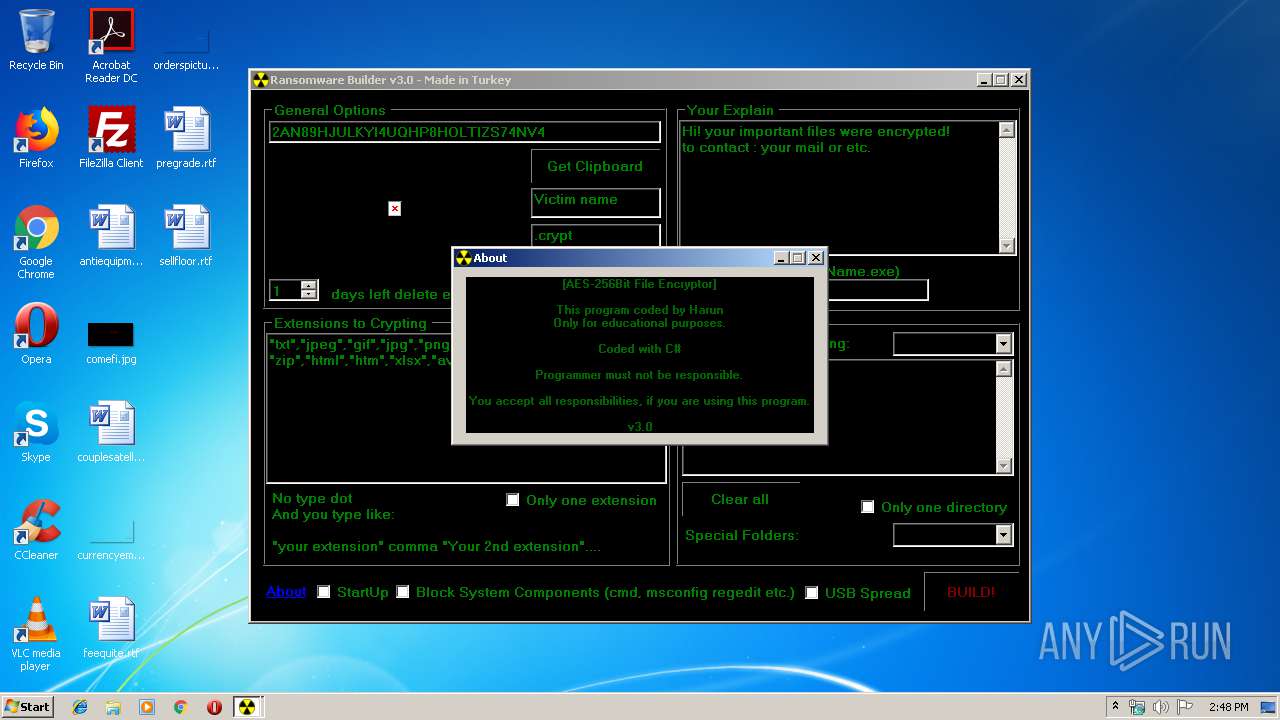Open antiequipm document on desktop

pos(111,236)
